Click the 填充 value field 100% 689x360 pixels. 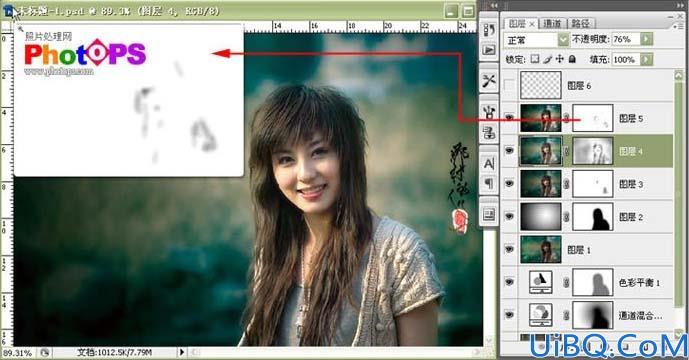click(x=627, y=59)
